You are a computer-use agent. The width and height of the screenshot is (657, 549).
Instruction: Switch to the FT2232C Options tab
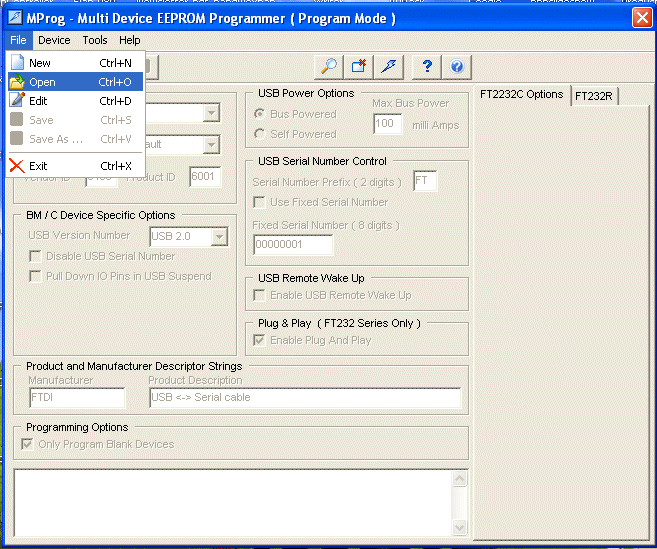(x=522, y=94)
